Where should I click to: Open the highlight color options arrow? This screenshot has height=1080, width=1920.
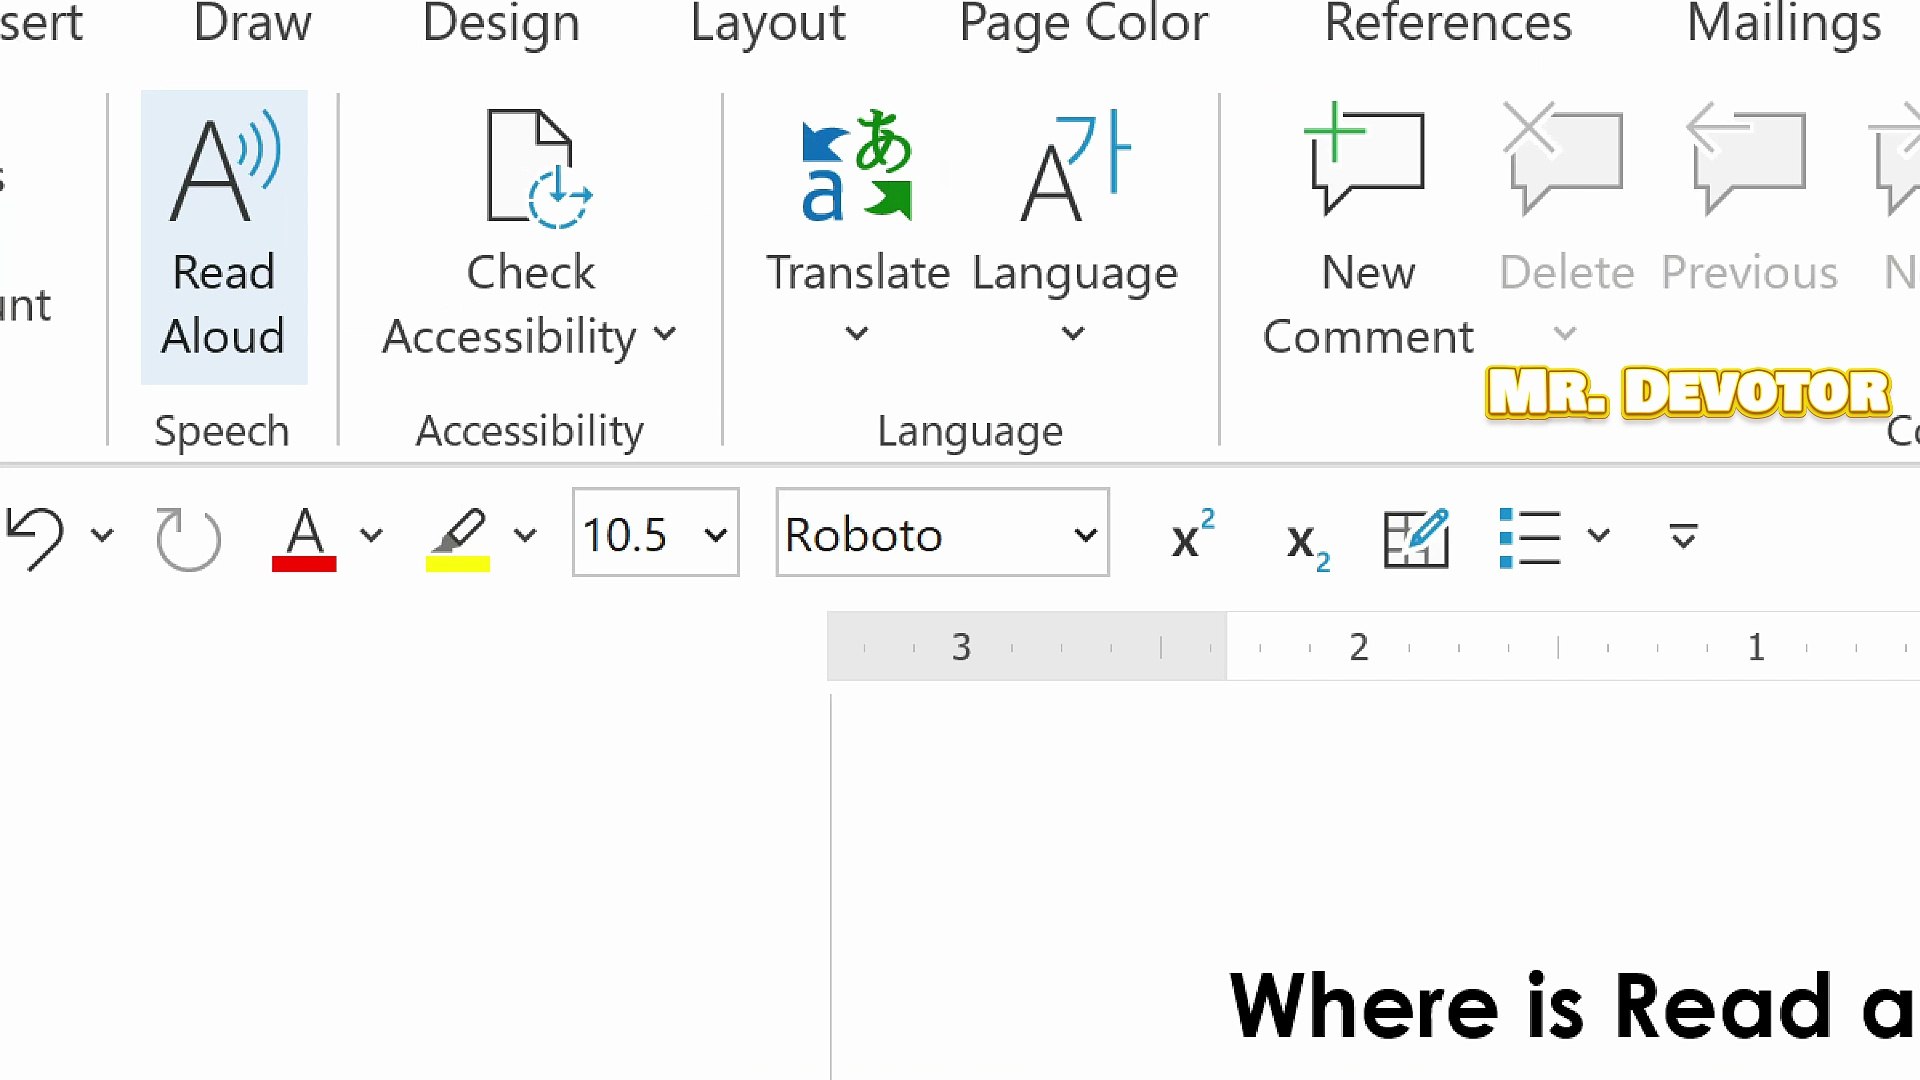(525, 536)
